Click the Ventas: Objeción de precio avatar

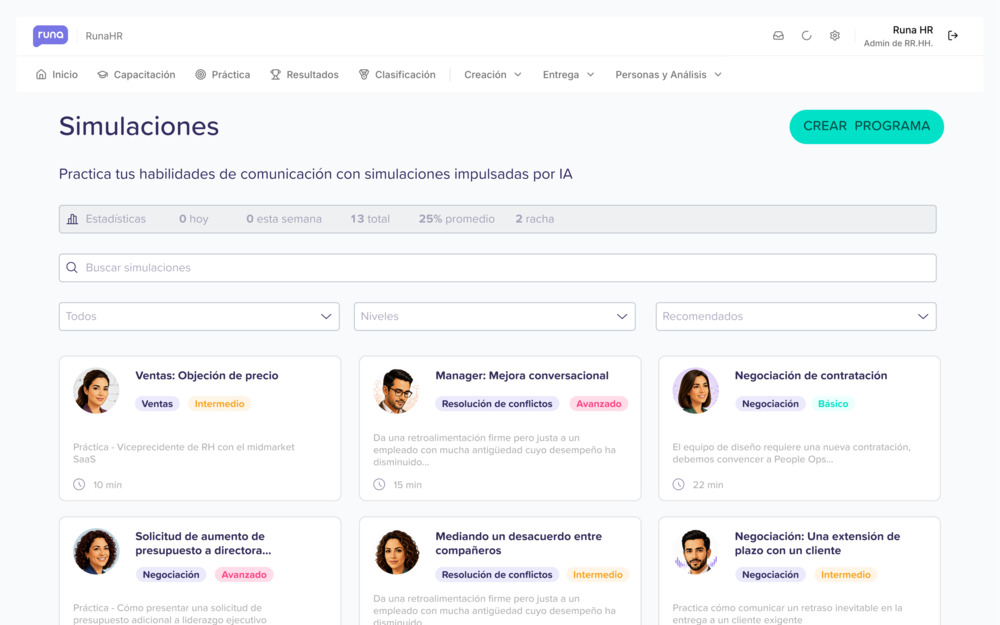96,391
